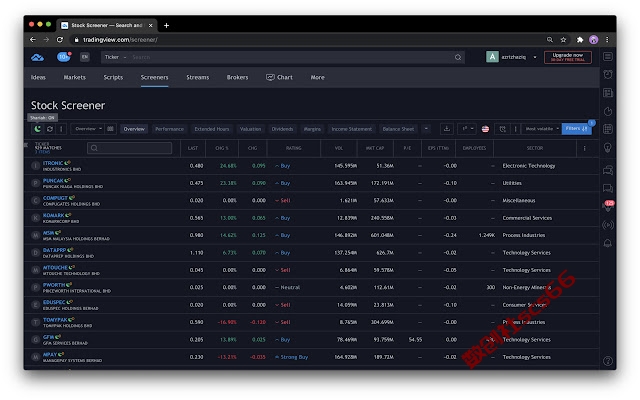Open the notifications 10+ badge
The height and width of the screenshot is (400, 640).
(x=64, y=57)
